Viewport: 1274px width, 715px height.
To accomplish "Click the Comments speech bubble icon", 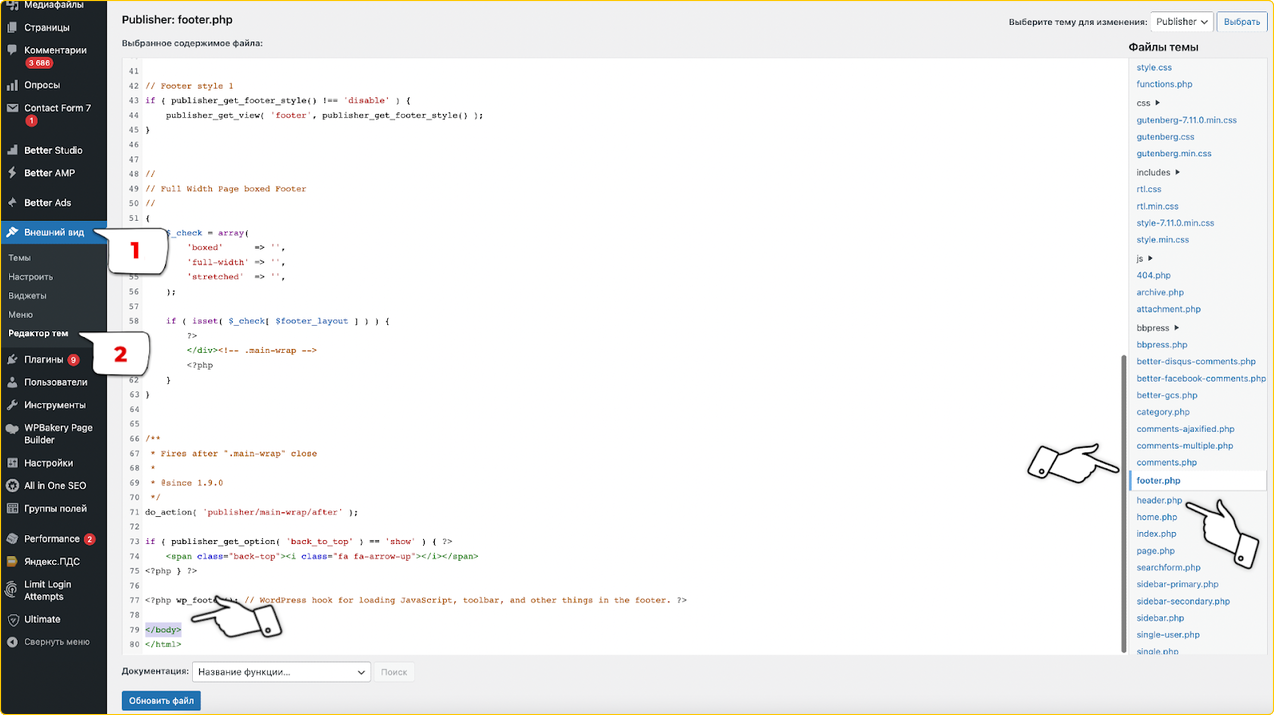I will tap(12, 50).
